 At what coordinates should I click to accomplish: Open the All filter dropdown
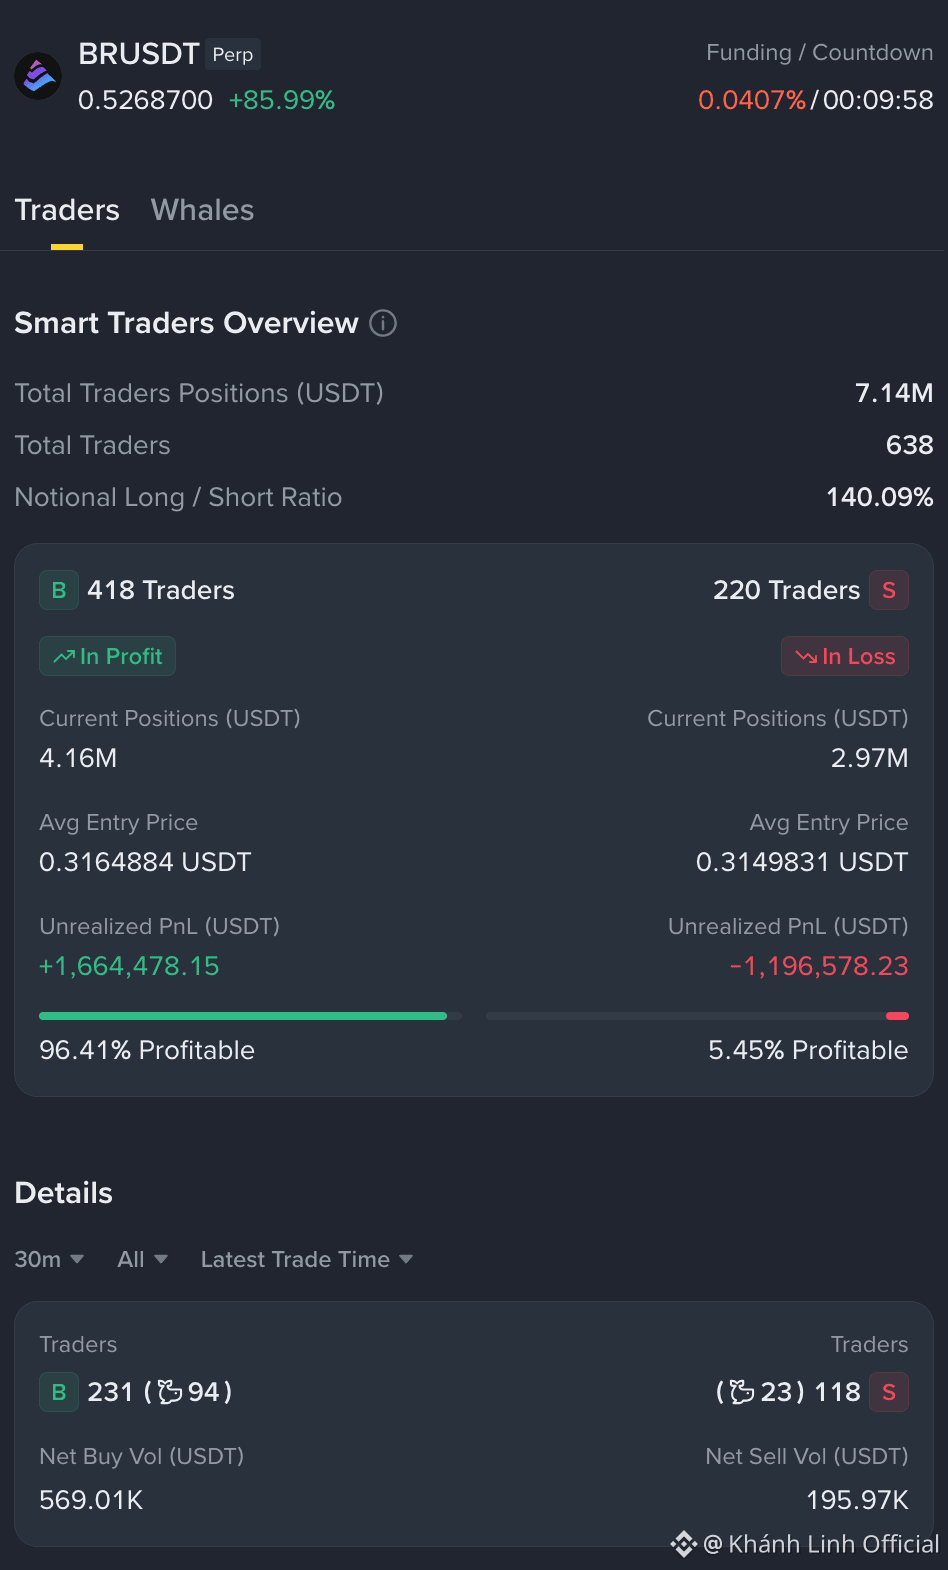click(x=142, y=1259)
